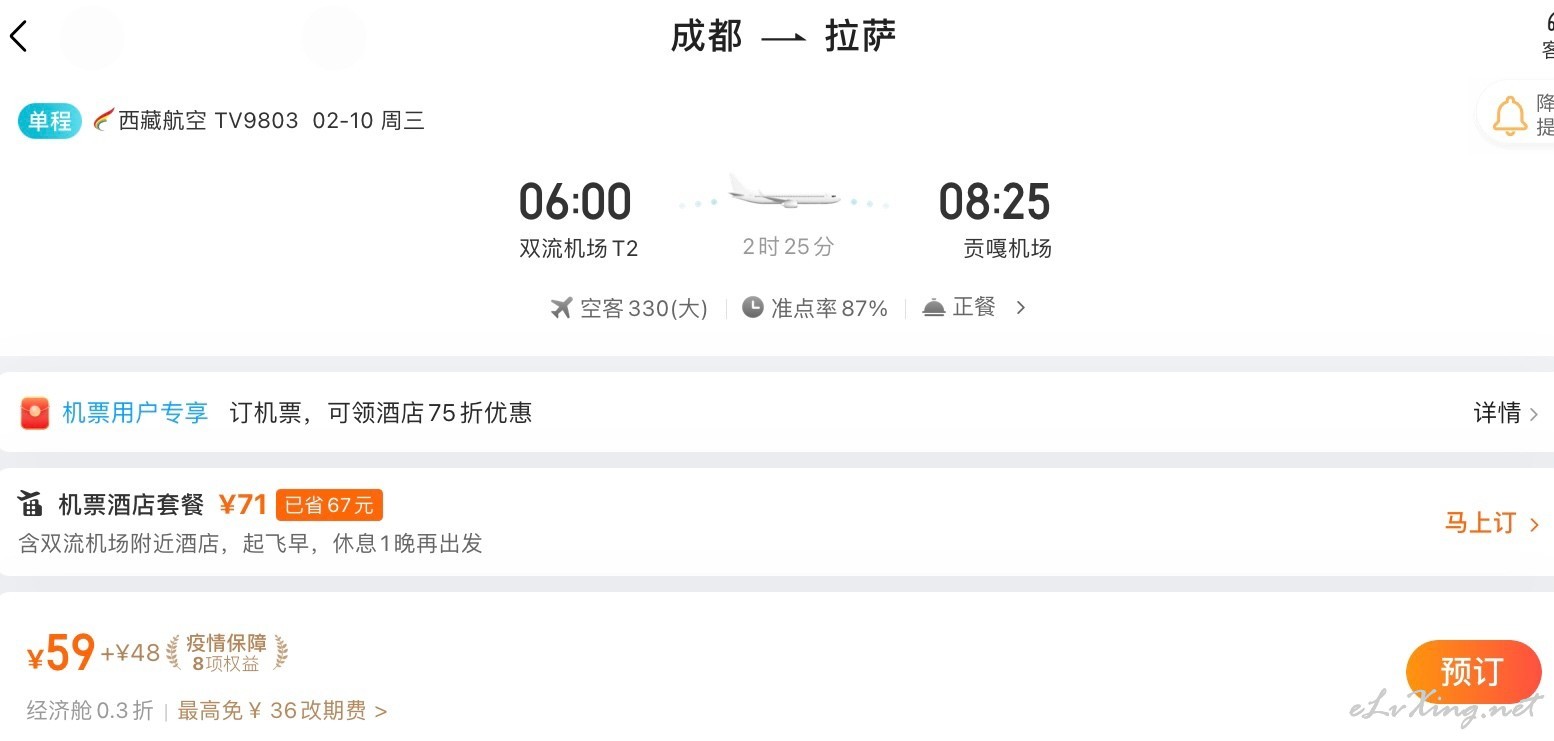Tap the flight-hotel package luggage icon
Screen dimensions: 1554x741
pyautogui.click(x=32, y=504)
